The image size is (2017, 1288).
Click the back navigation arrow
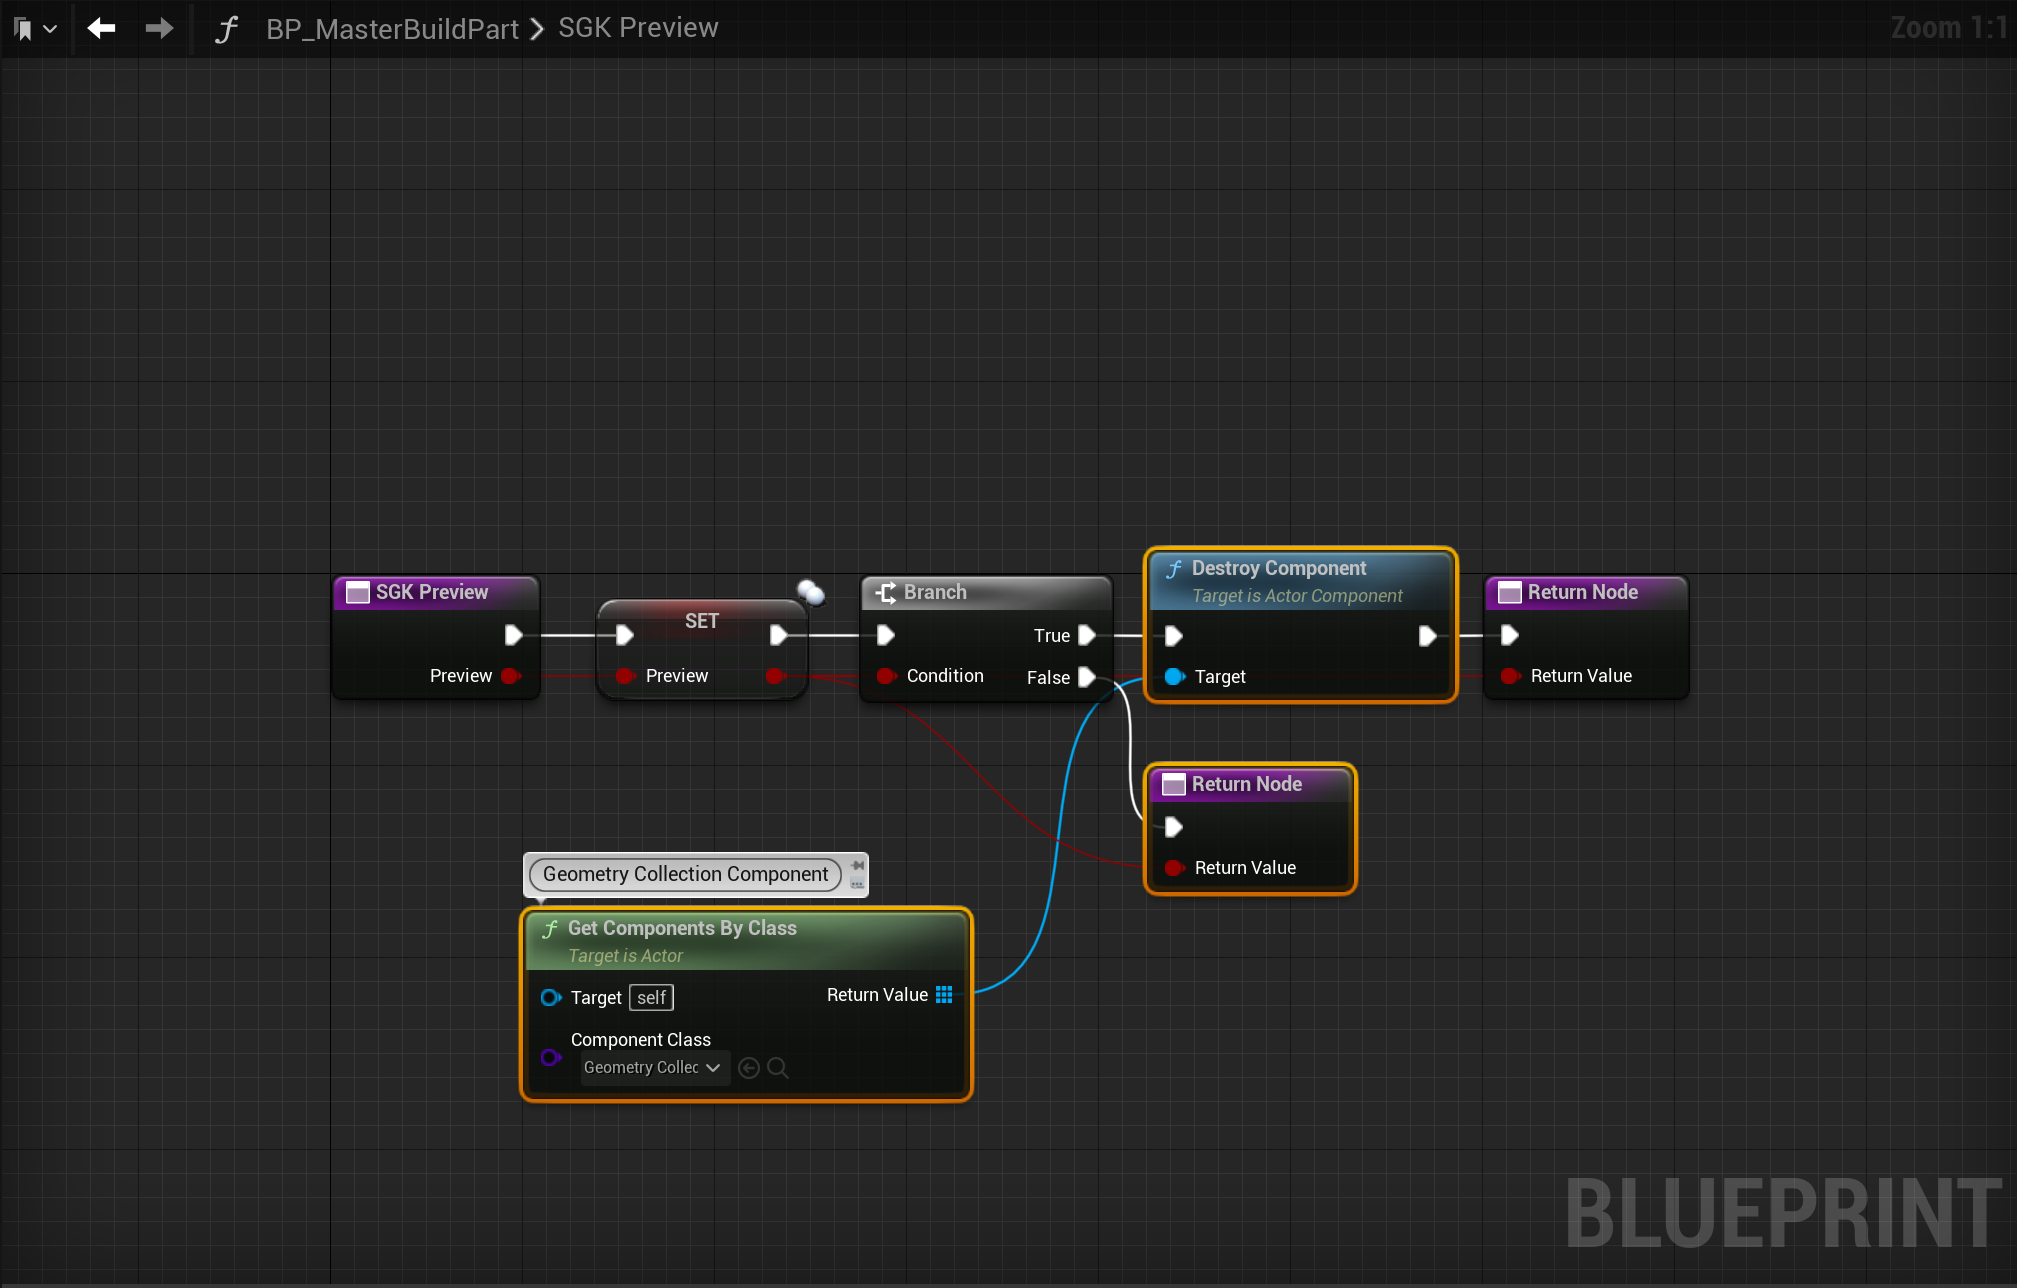pos(101,28)
